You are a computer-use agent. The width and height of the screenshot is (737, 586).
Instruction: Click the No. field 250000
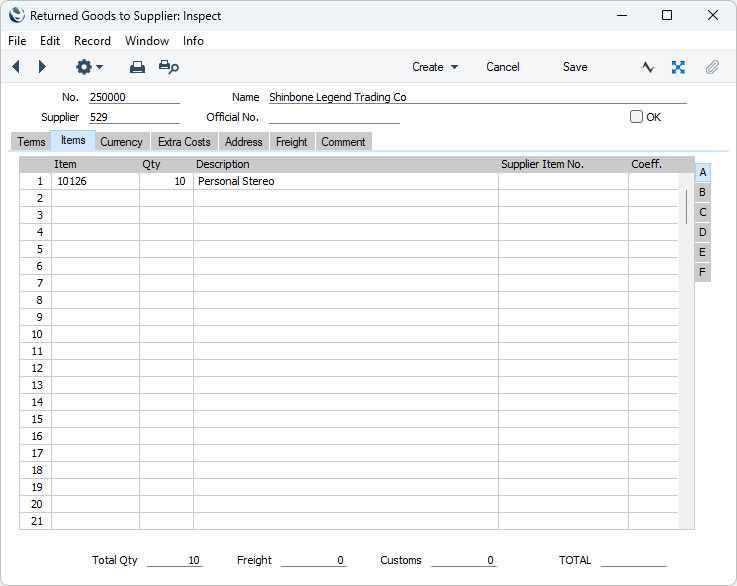coord(134,97)
